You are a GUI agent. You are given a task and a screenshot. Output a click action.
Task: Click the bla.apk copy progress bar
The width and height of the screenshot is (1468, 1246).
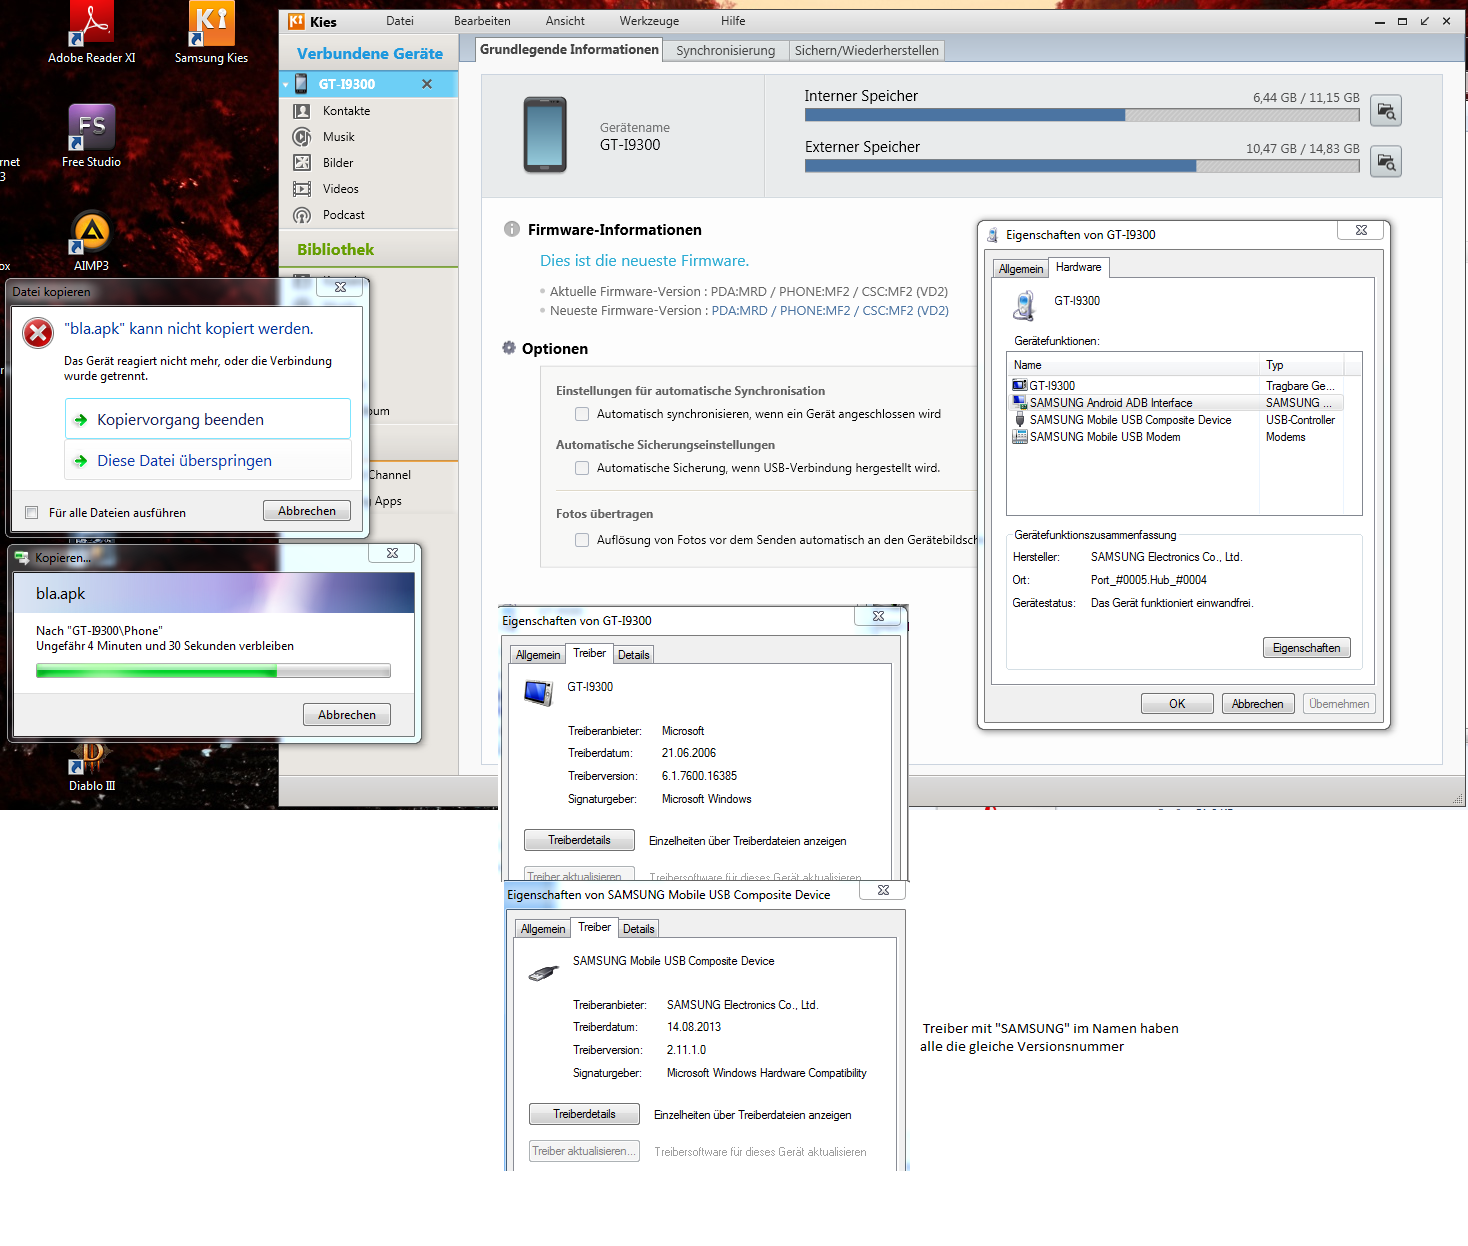coord(213,671)
